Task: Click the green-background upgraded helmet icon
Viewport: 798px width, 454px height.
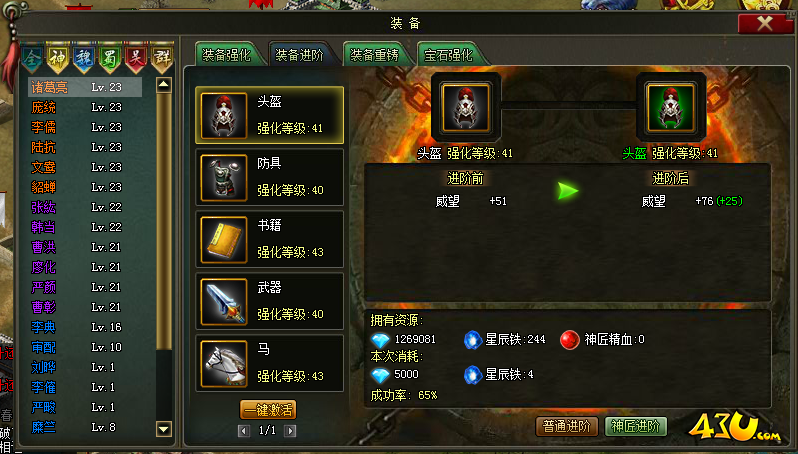Action: 671,108
